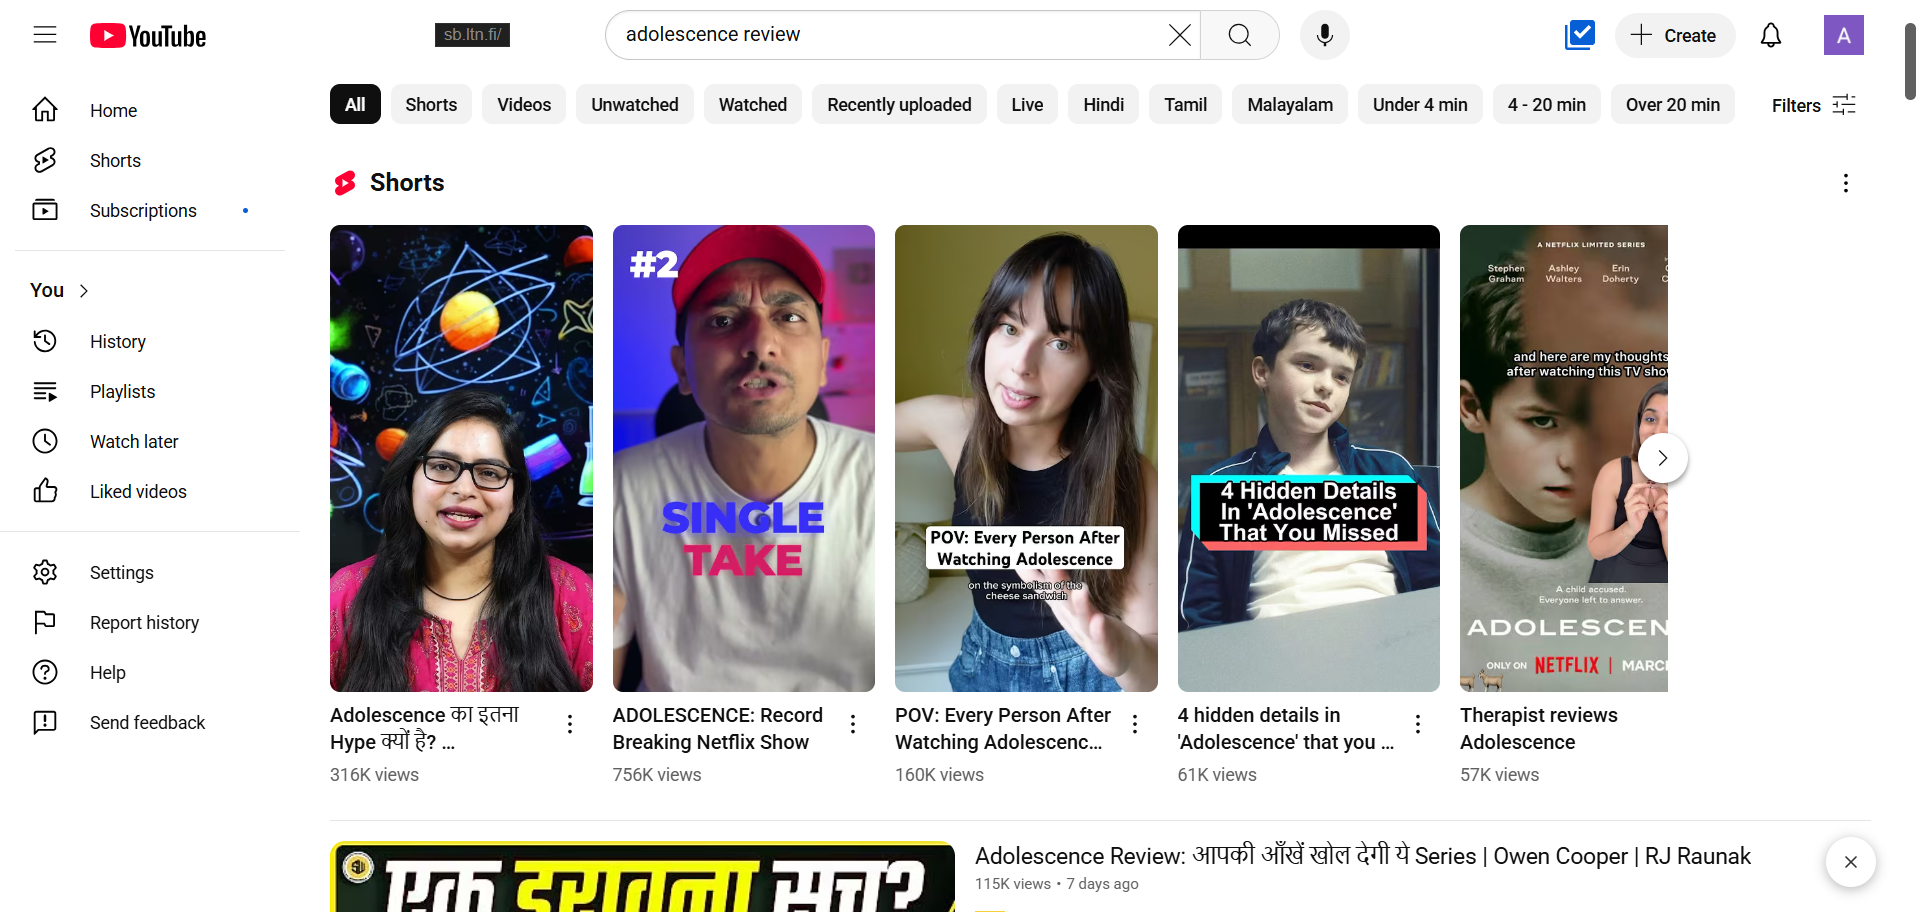Click the Home sidebar icon

pyautogui.click(x=45, y=110)
